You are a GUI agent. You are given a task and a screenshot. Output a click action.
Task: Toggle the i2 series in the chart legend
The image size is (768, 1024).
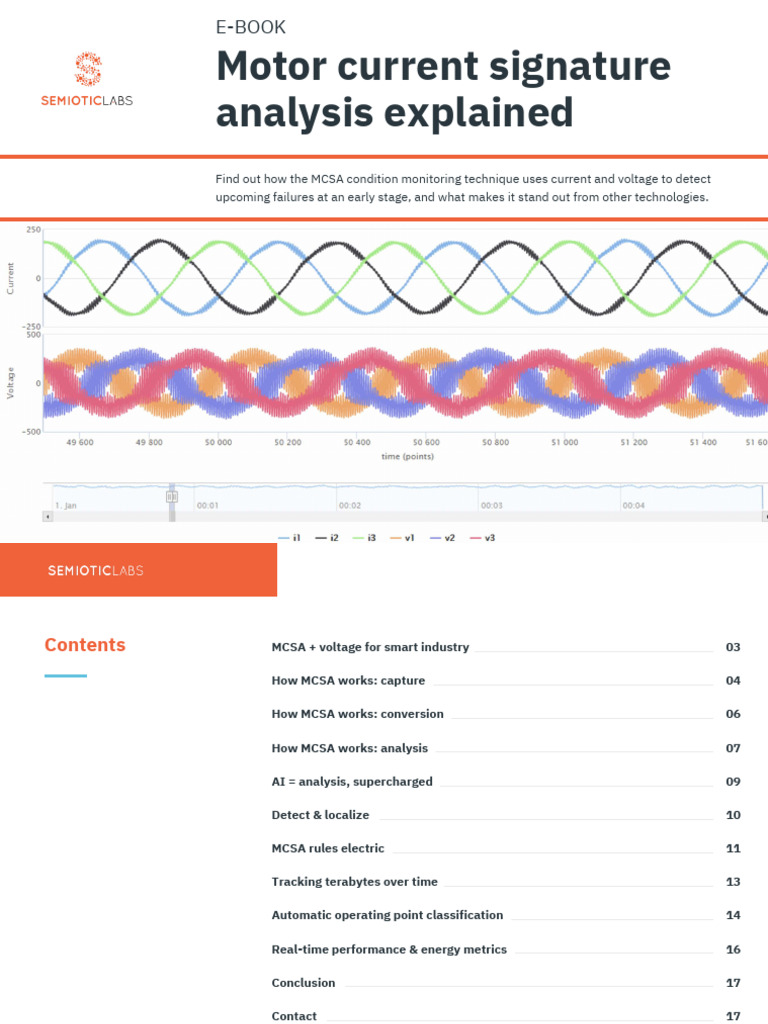pos(327,537)
